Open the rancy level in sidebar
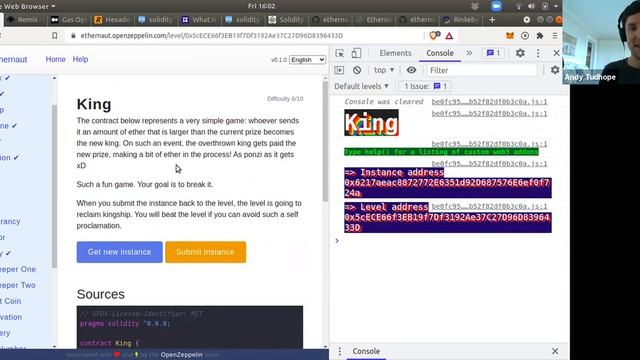Viewport: 640px width, 360px height. [x=10, y=221]
